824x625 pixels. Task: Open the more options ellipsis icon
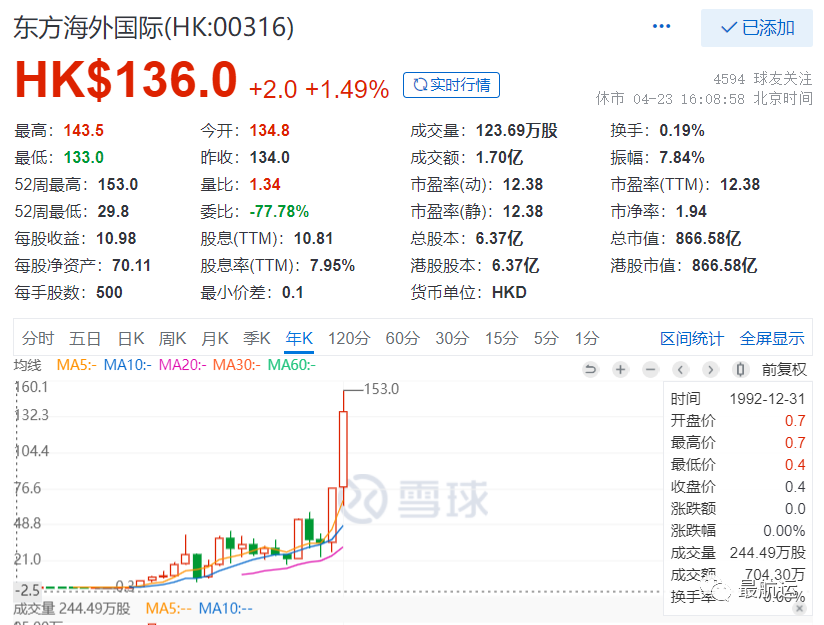tap(661, 27)
